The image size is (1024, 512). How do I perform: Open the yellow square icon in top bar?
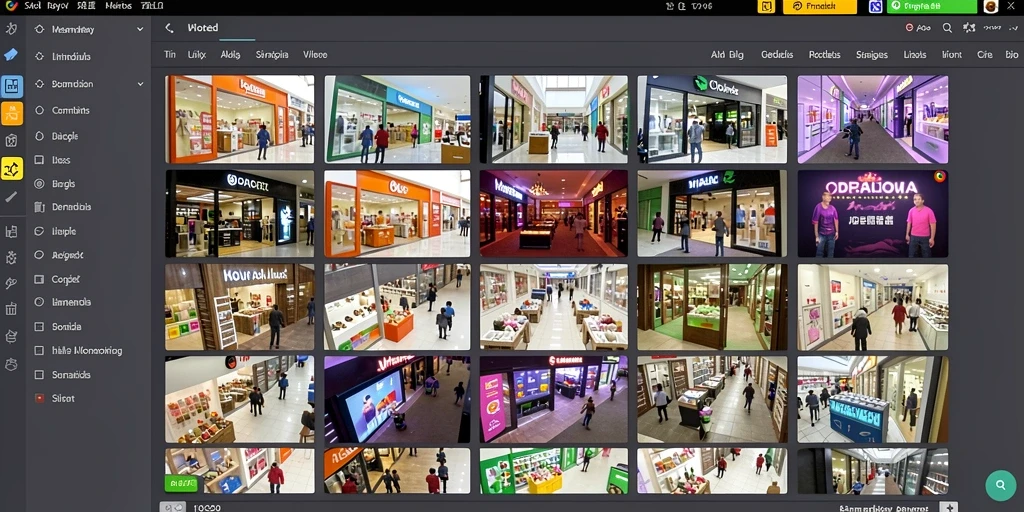766,7
